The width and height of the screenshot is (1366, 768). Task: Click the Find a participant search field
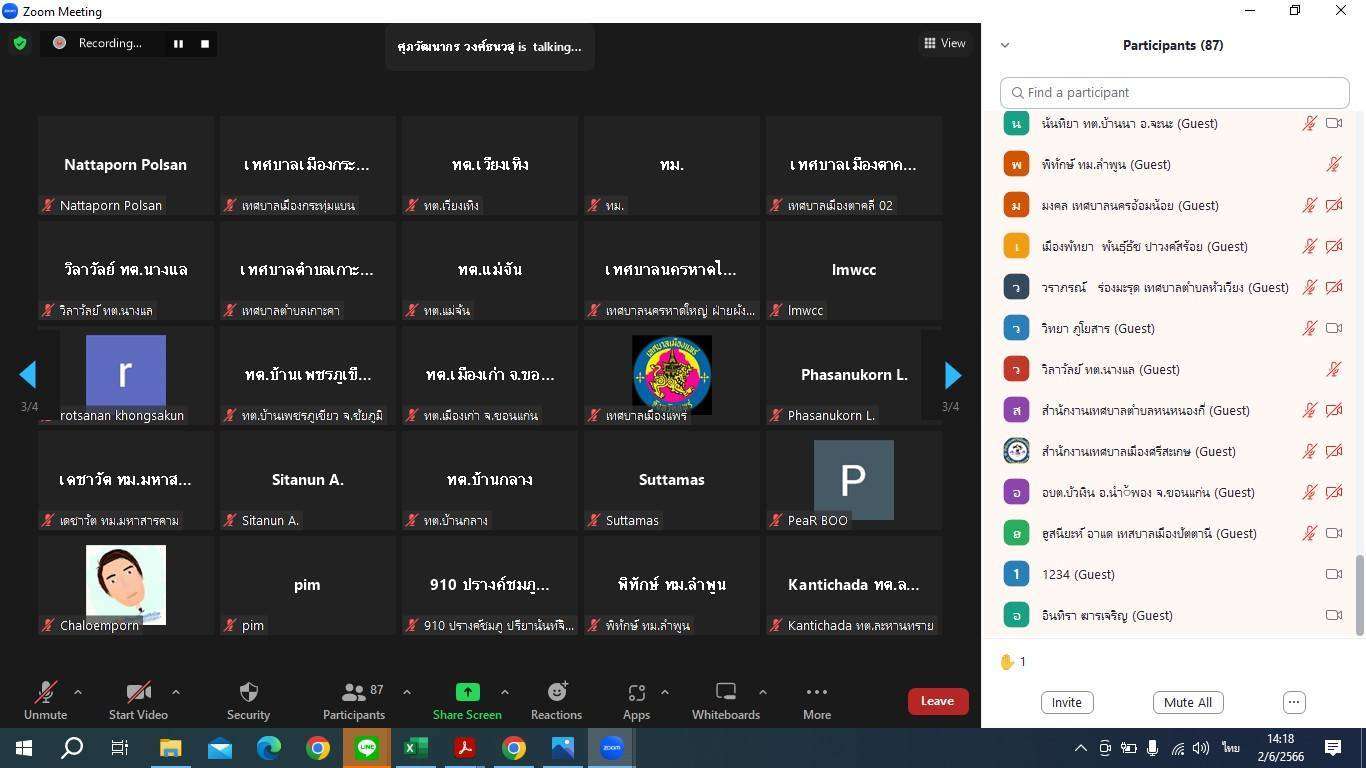click(x=1174, y=93)
